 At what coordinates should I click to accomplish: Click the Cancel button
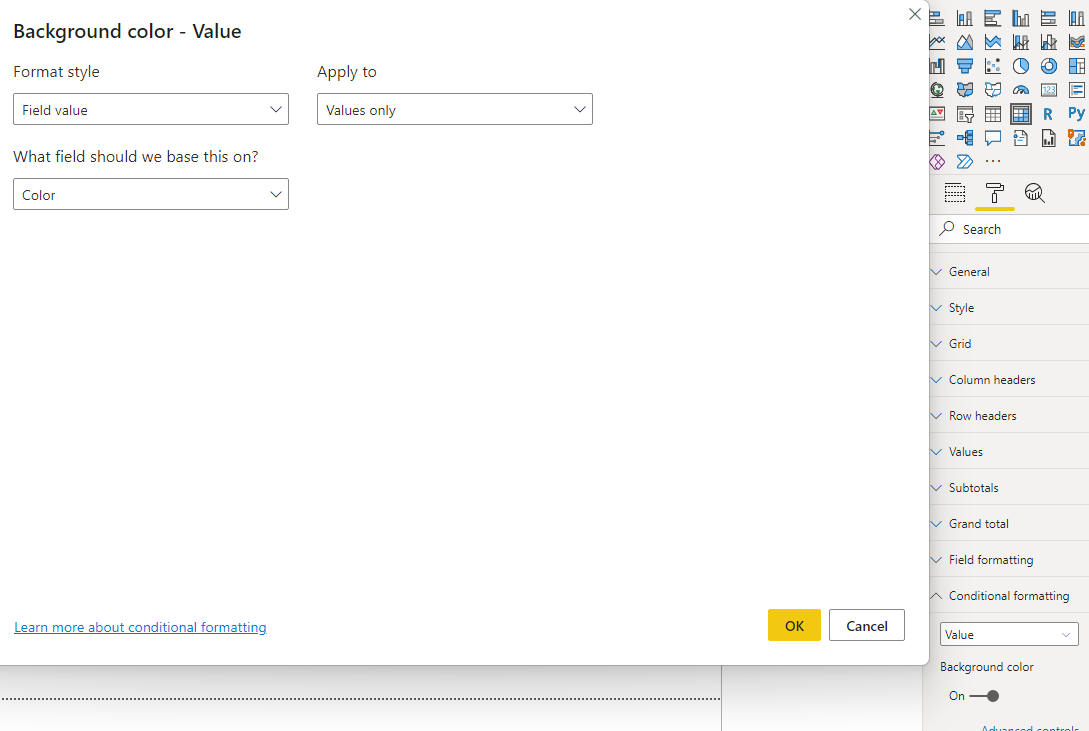point(867,625)
